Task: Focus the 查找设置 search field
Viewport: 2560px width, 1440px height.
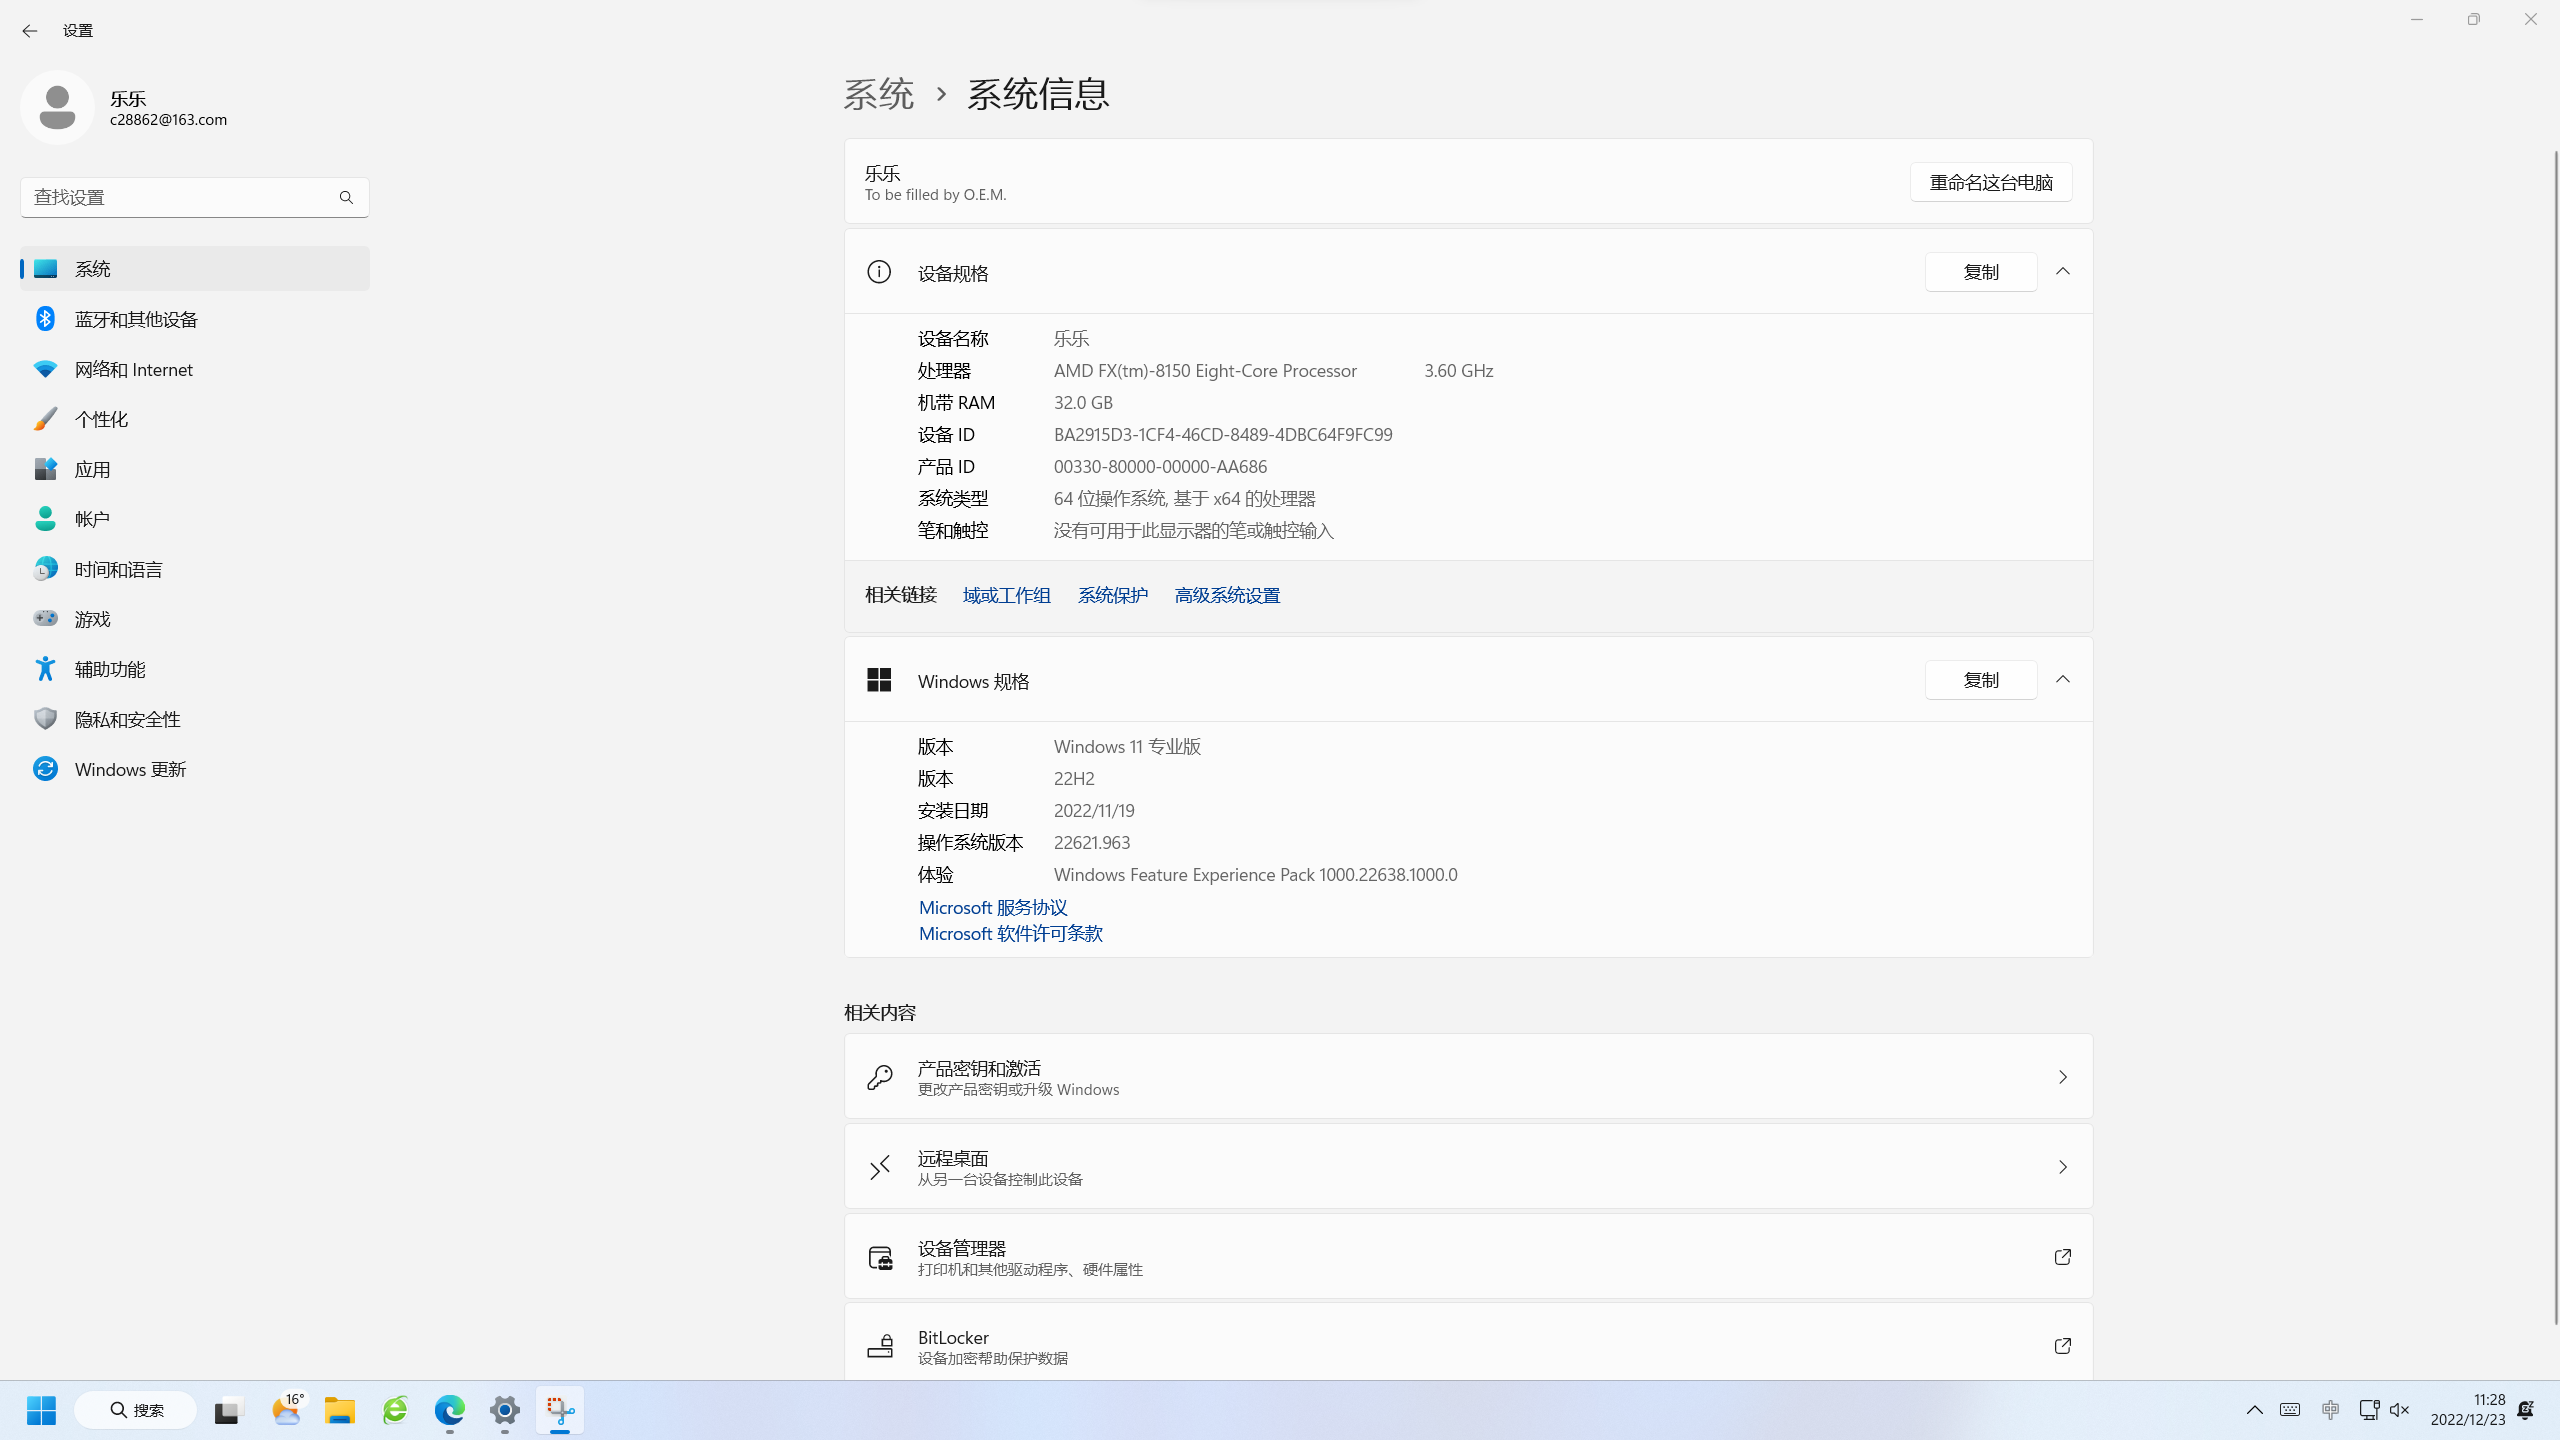Action: tap(195, 198)
